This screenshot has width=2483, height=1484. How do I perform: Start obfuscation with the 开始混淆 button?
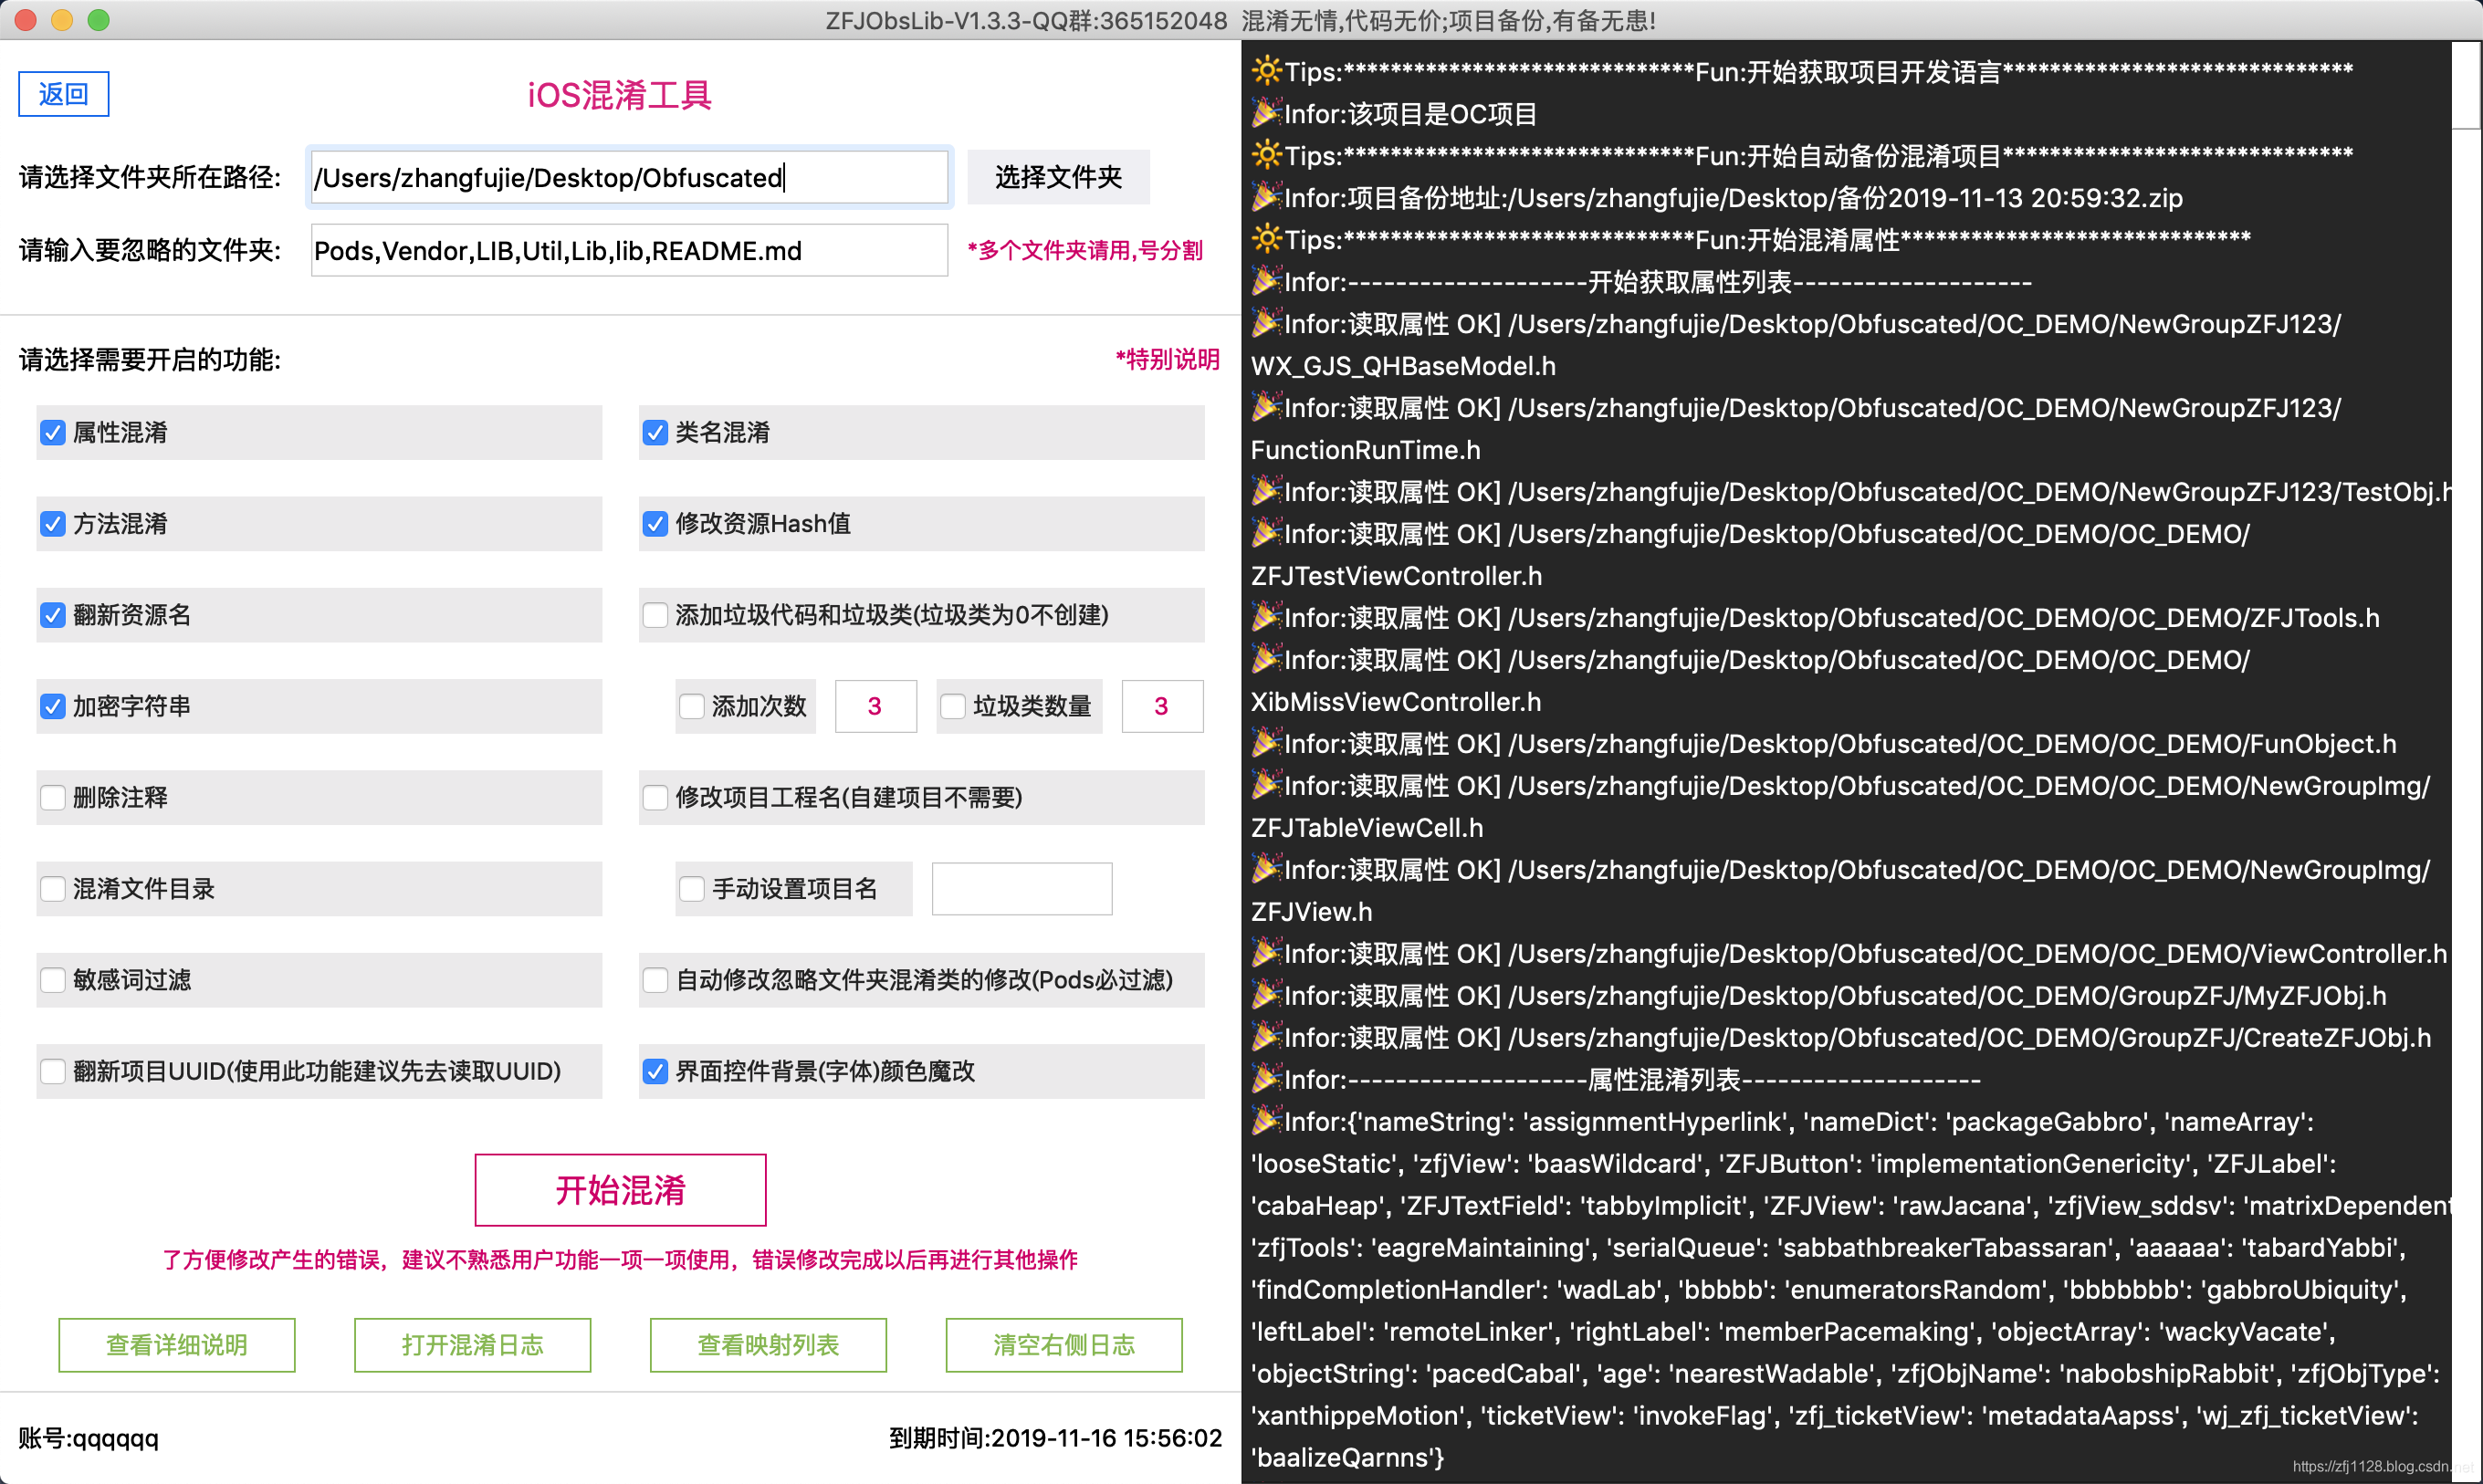pos(620,1190)
